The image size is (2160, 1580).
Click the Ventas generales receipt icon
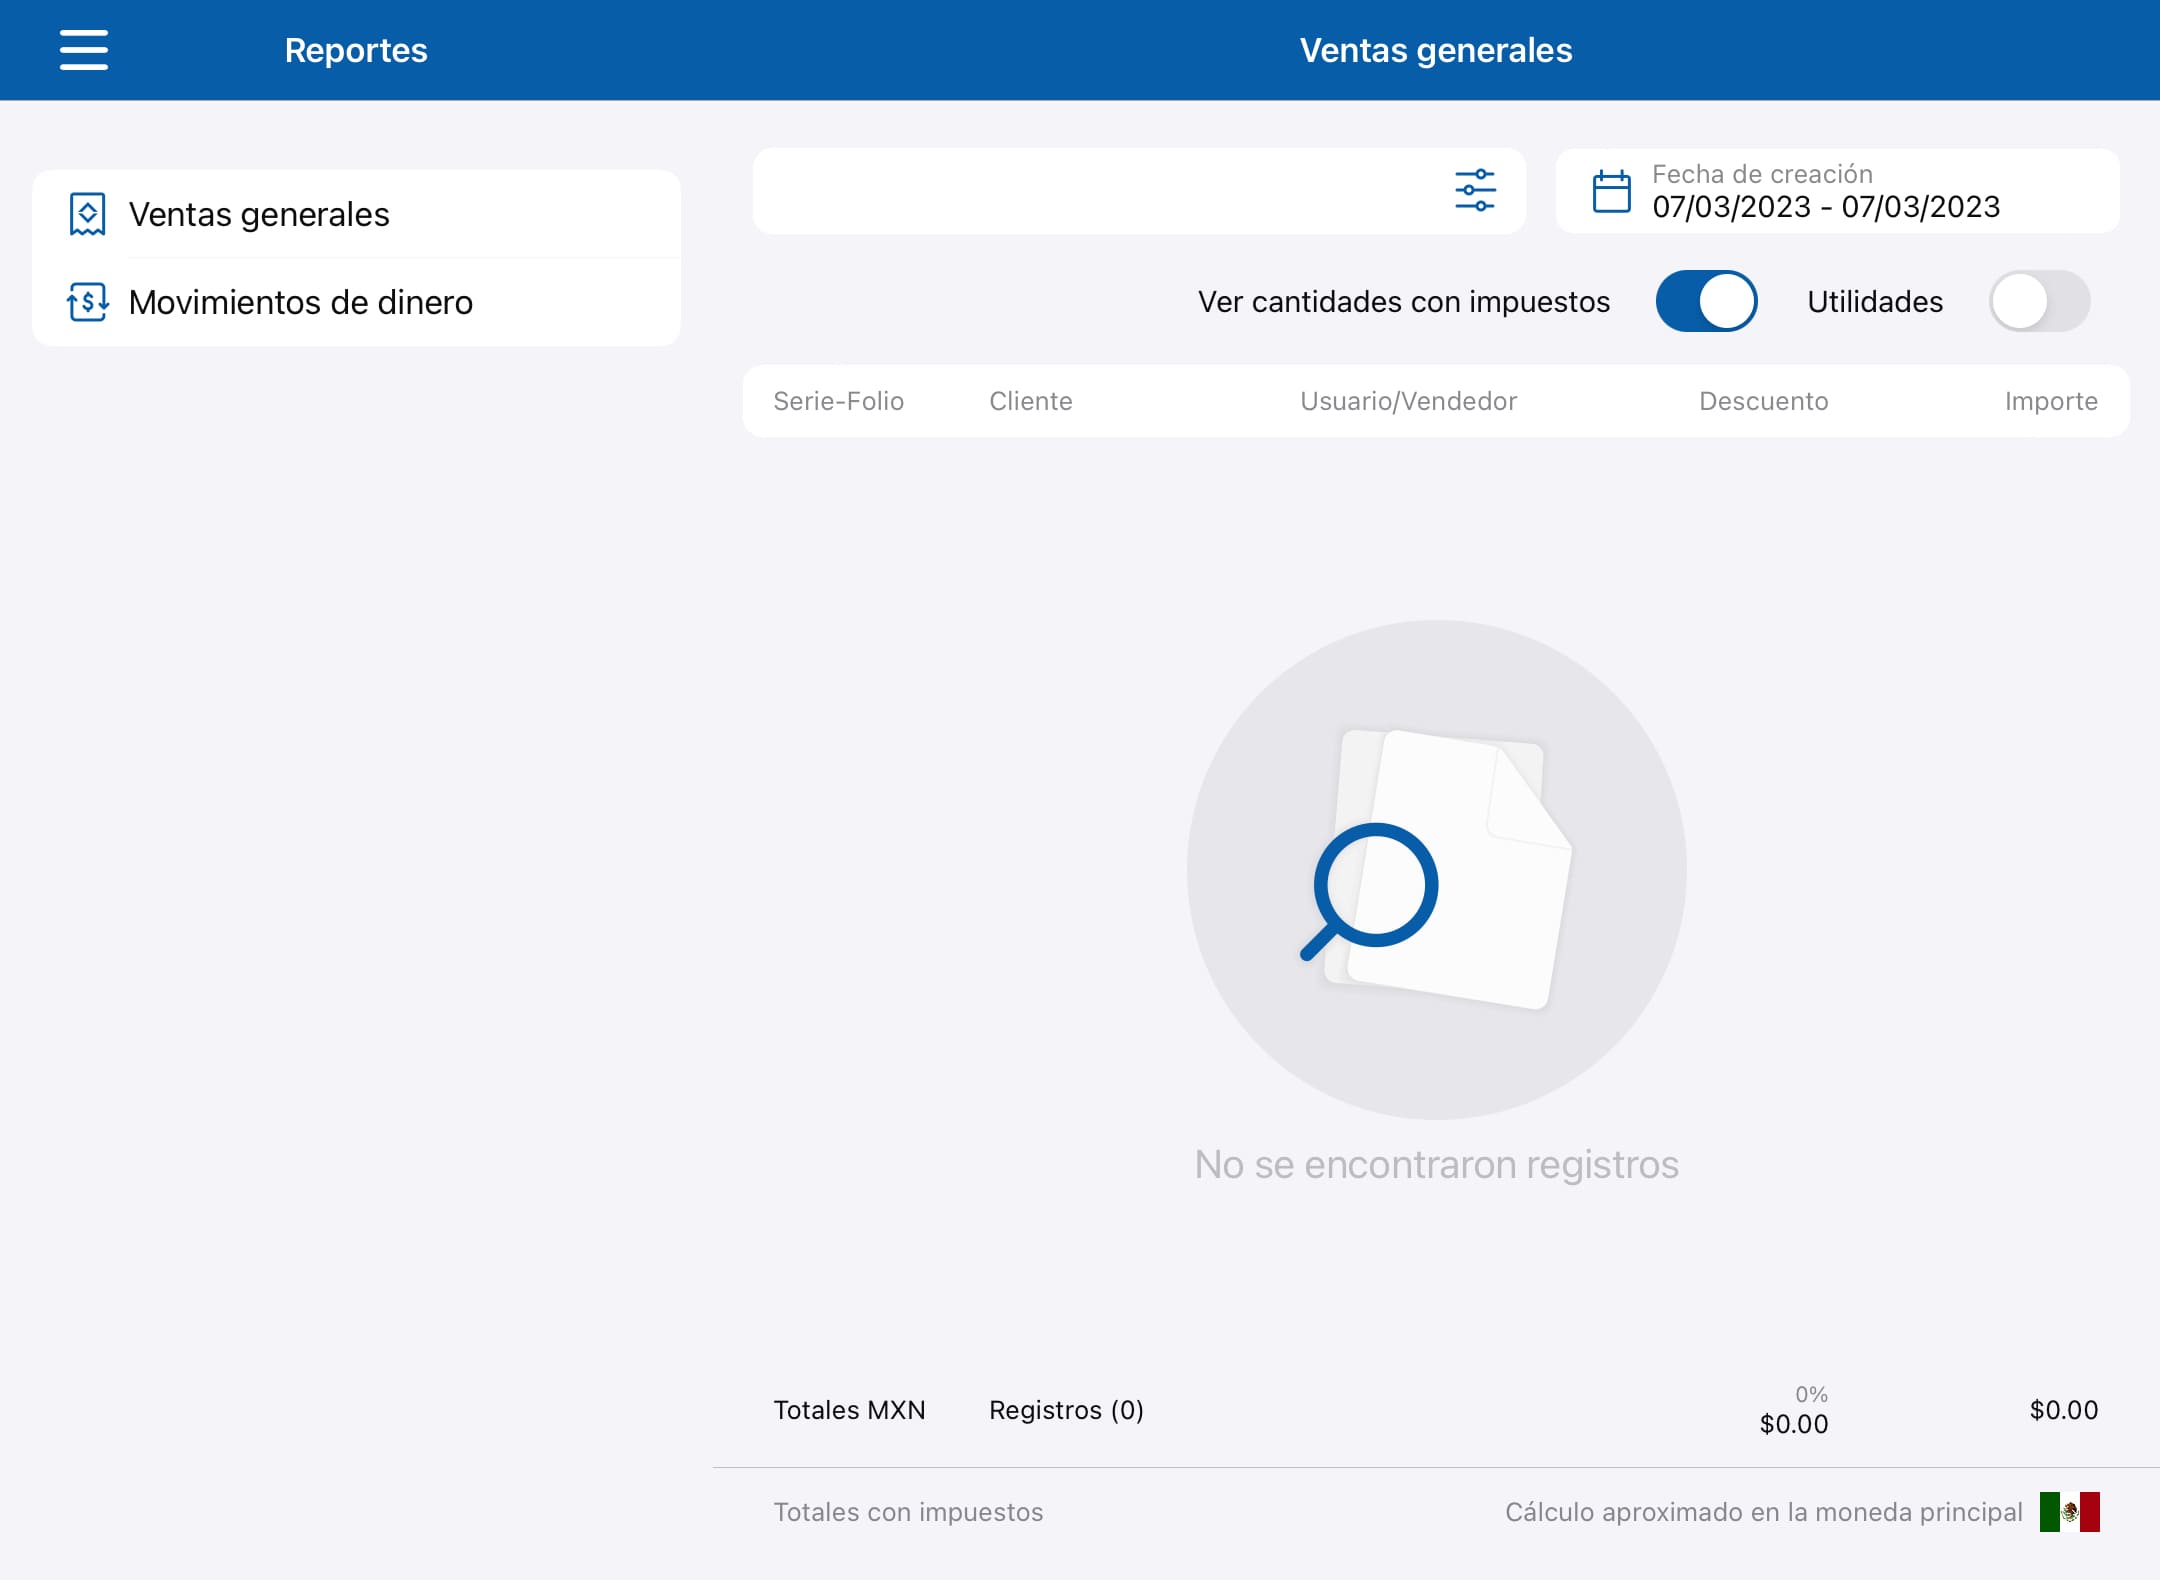click(x=87, y=214)
